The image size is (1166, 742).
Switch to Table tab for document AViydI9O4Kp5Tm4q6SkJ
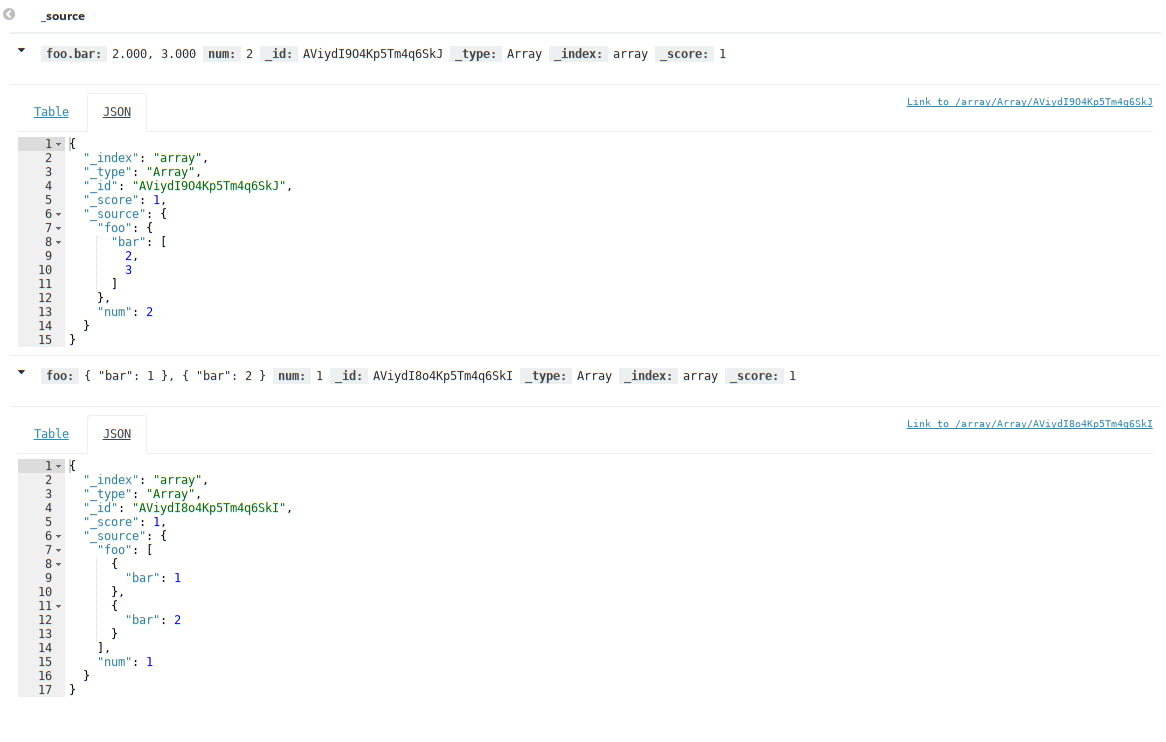point(51,112)
